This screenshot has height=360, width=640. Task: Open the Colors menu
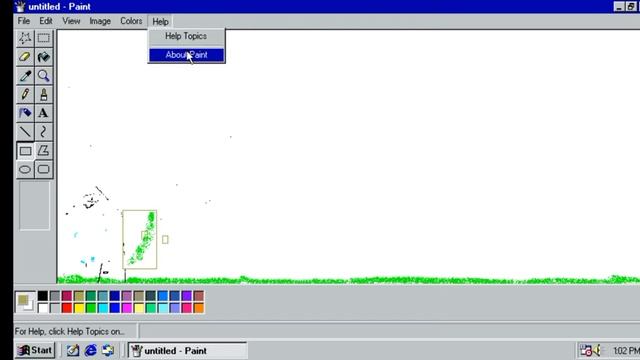pos(131,21)
